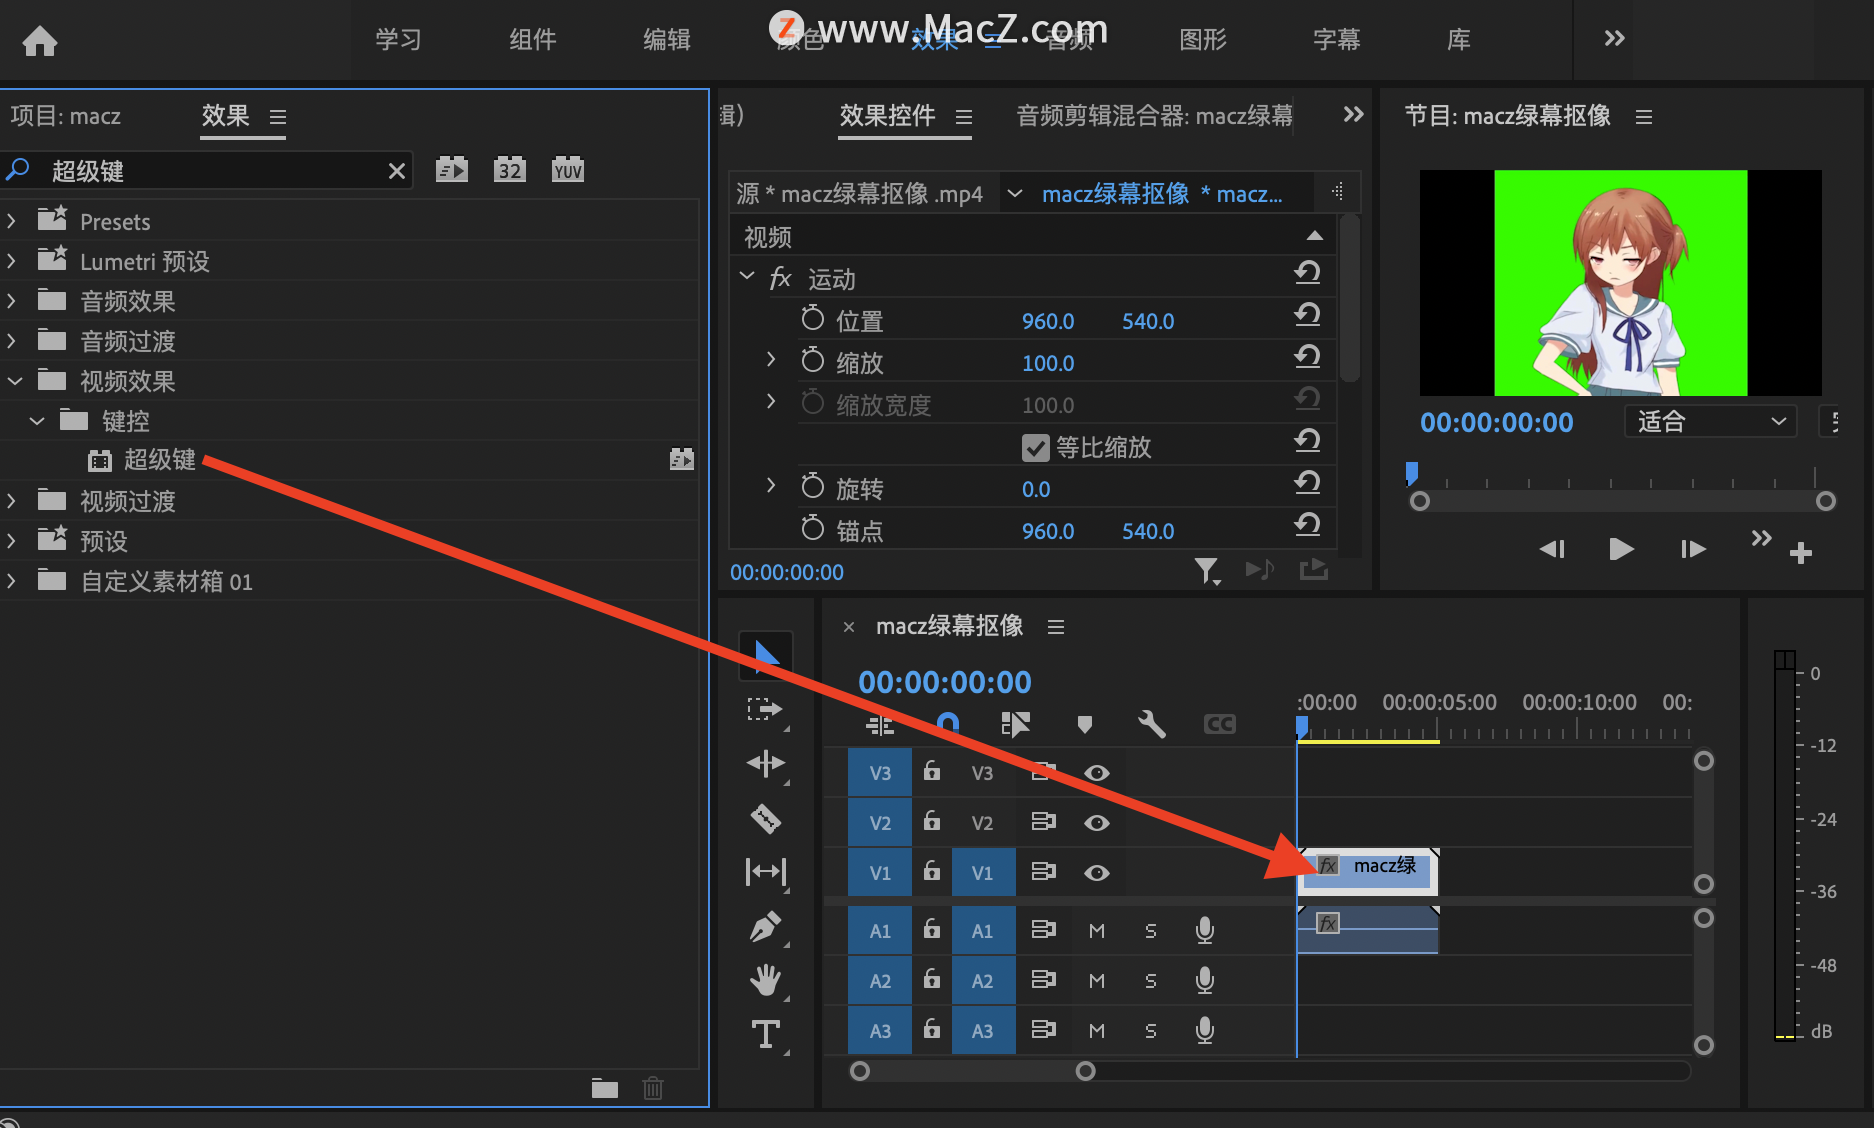The height and width of the screenshot is (1128, 1874).
Task: Select the Type tool
Action: pyautogui.click(x=766, y=1034)
